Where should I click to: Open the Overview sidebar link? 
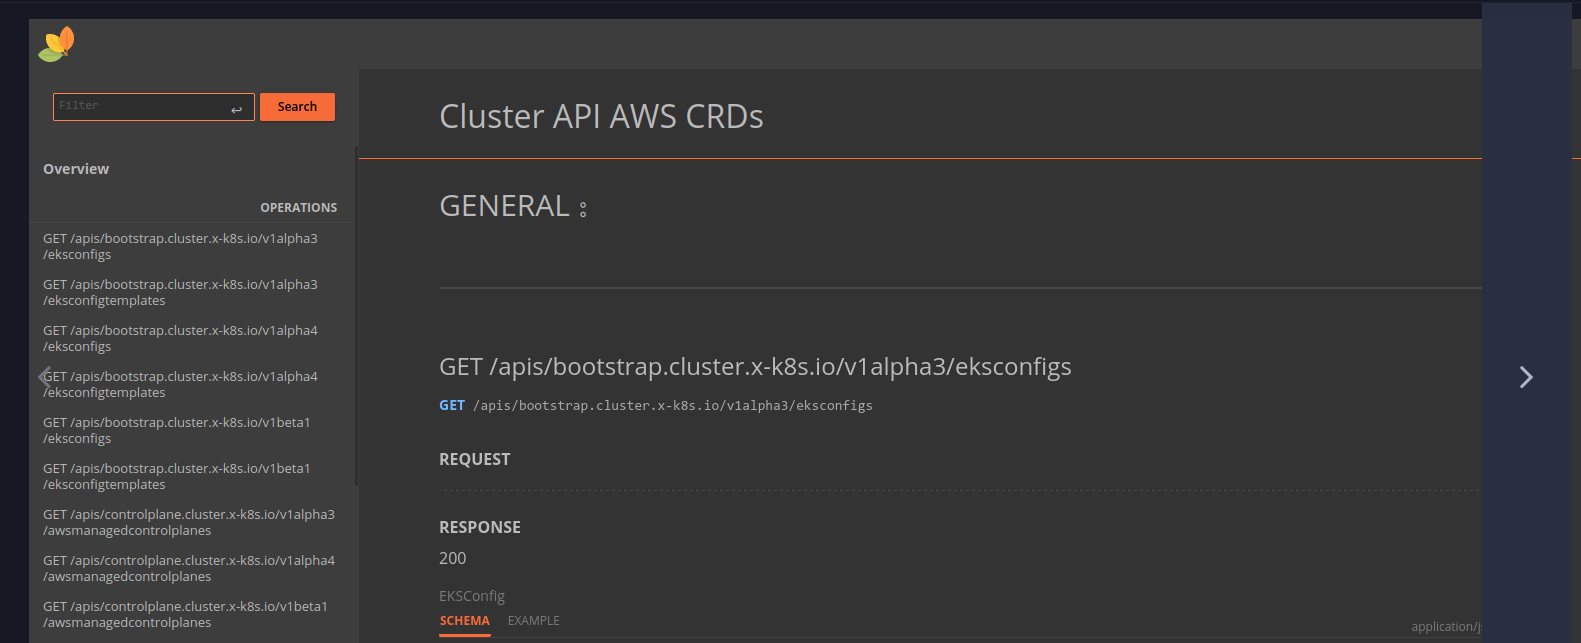[76, 169]
